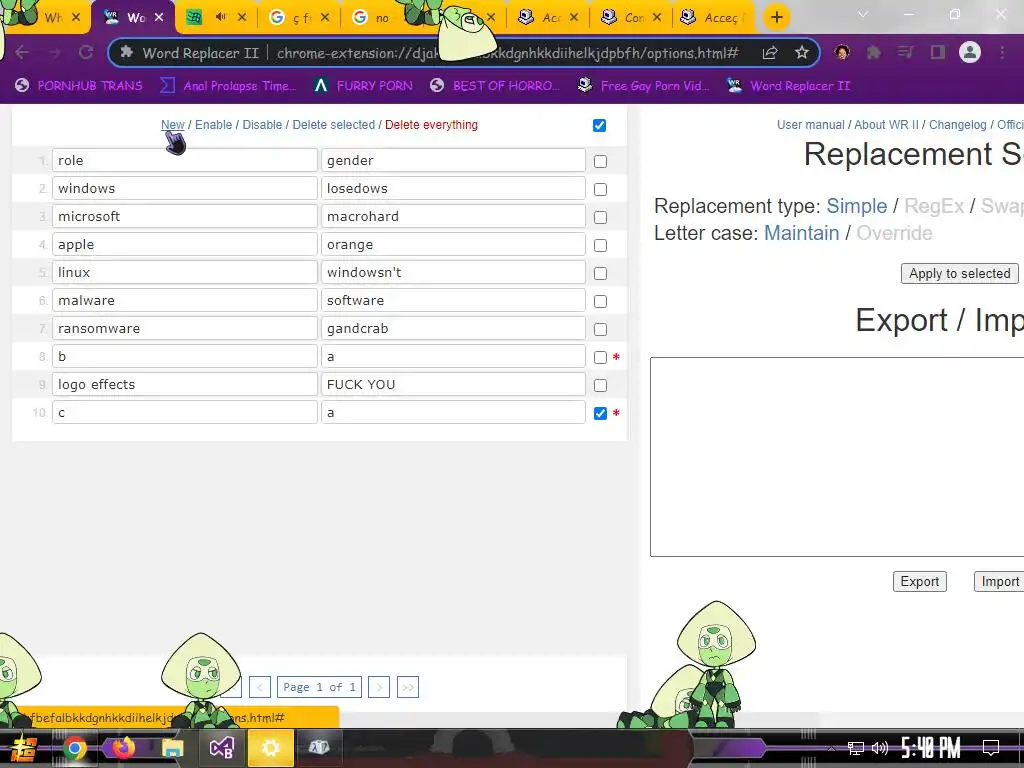Open the Changelog link
1024x768 pixels.
pyautogui.click(x=957, y=125)
